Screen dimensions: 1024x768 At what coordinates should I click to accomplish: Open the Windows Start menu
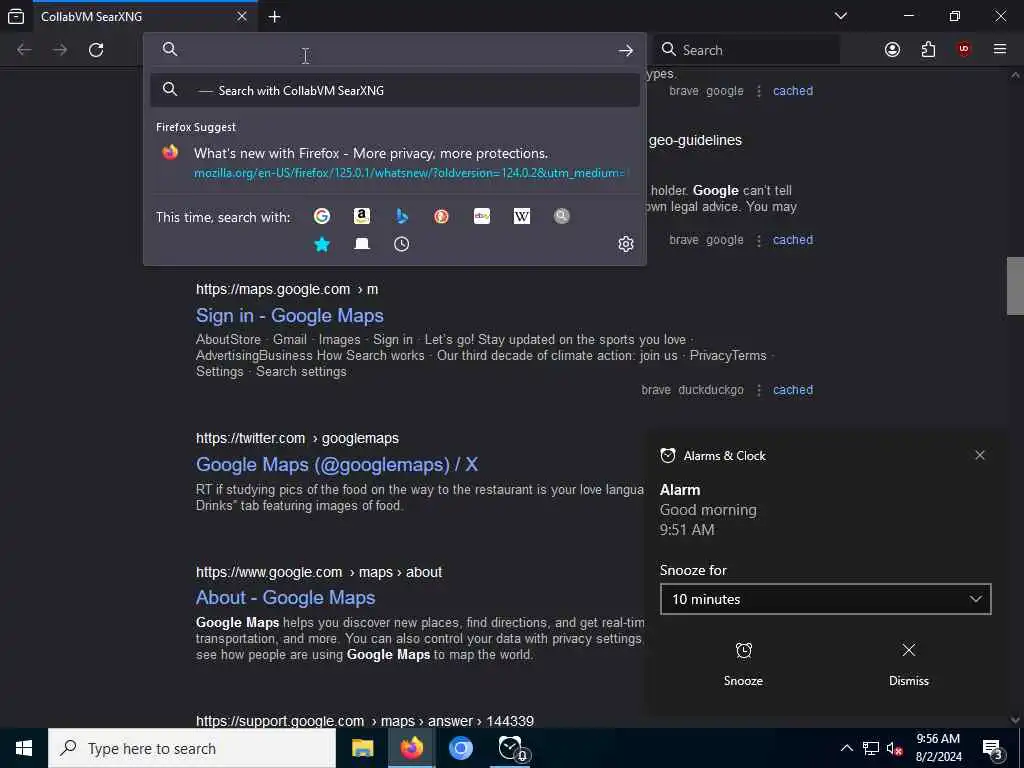[24, 748]
